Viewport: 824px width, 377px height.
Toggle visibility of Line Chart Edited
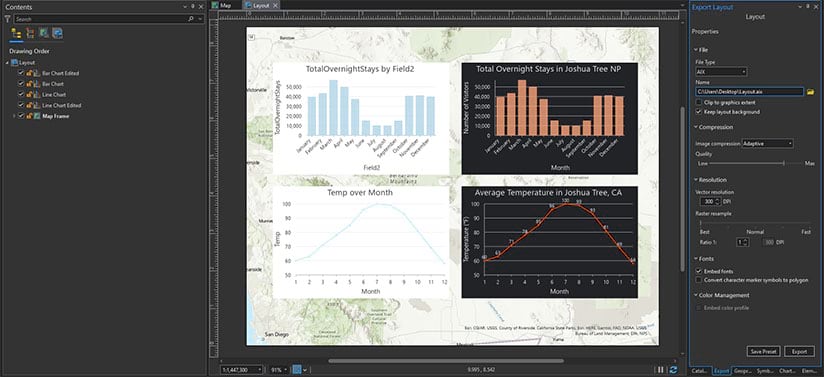21,105
